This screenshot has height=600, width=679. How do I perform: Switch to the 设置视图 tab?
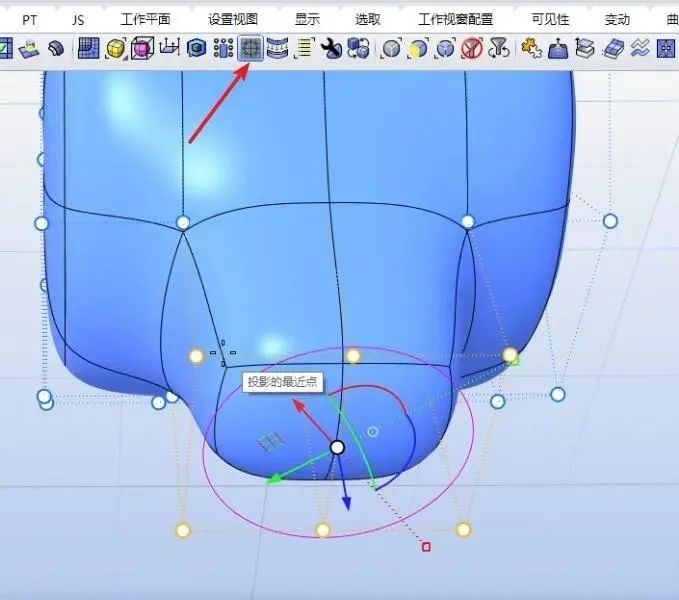[x=233, y=19]
